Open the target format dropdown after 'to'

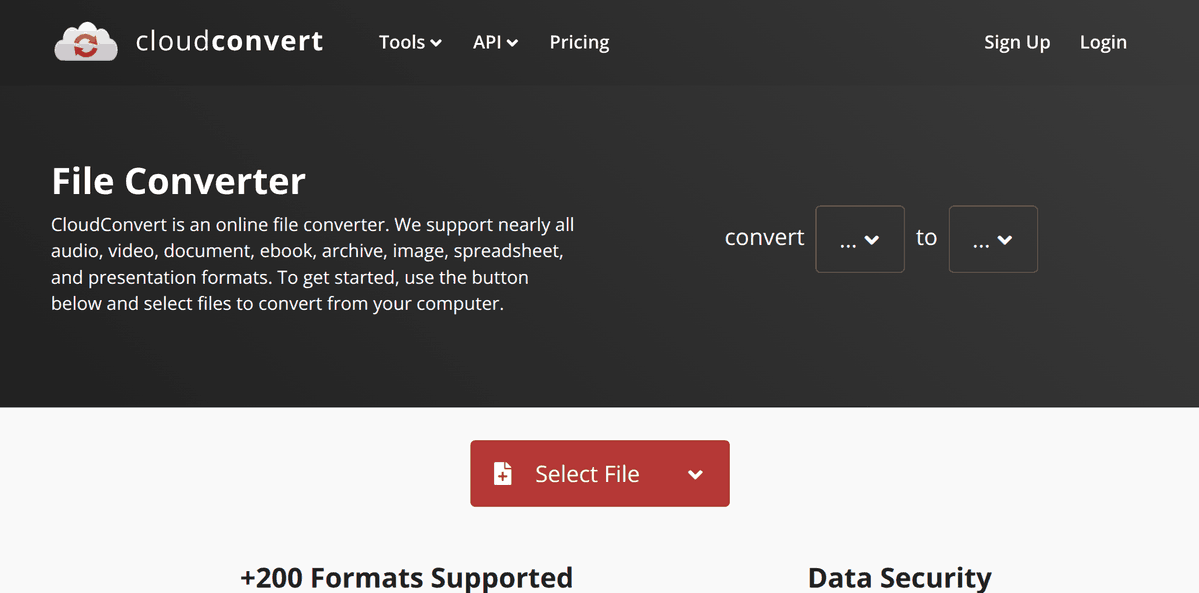[992, 239]
